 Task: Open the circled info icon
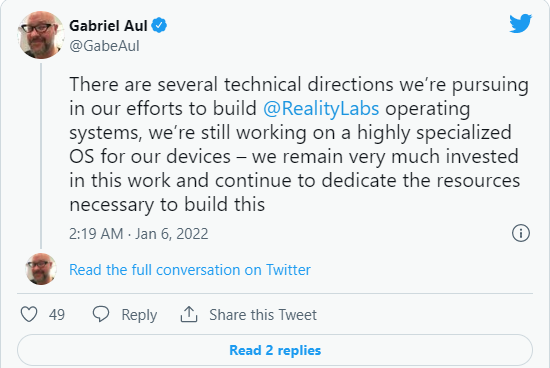point(521,233)
